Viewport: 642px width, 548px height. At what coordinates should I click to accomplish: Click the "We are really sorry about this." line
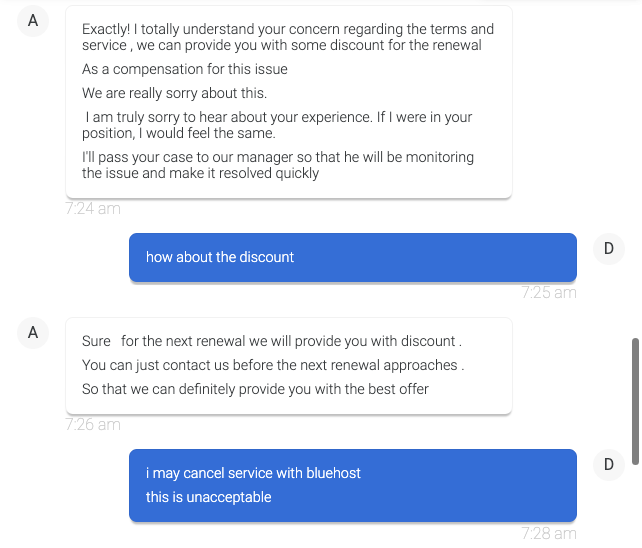(174, 93)
